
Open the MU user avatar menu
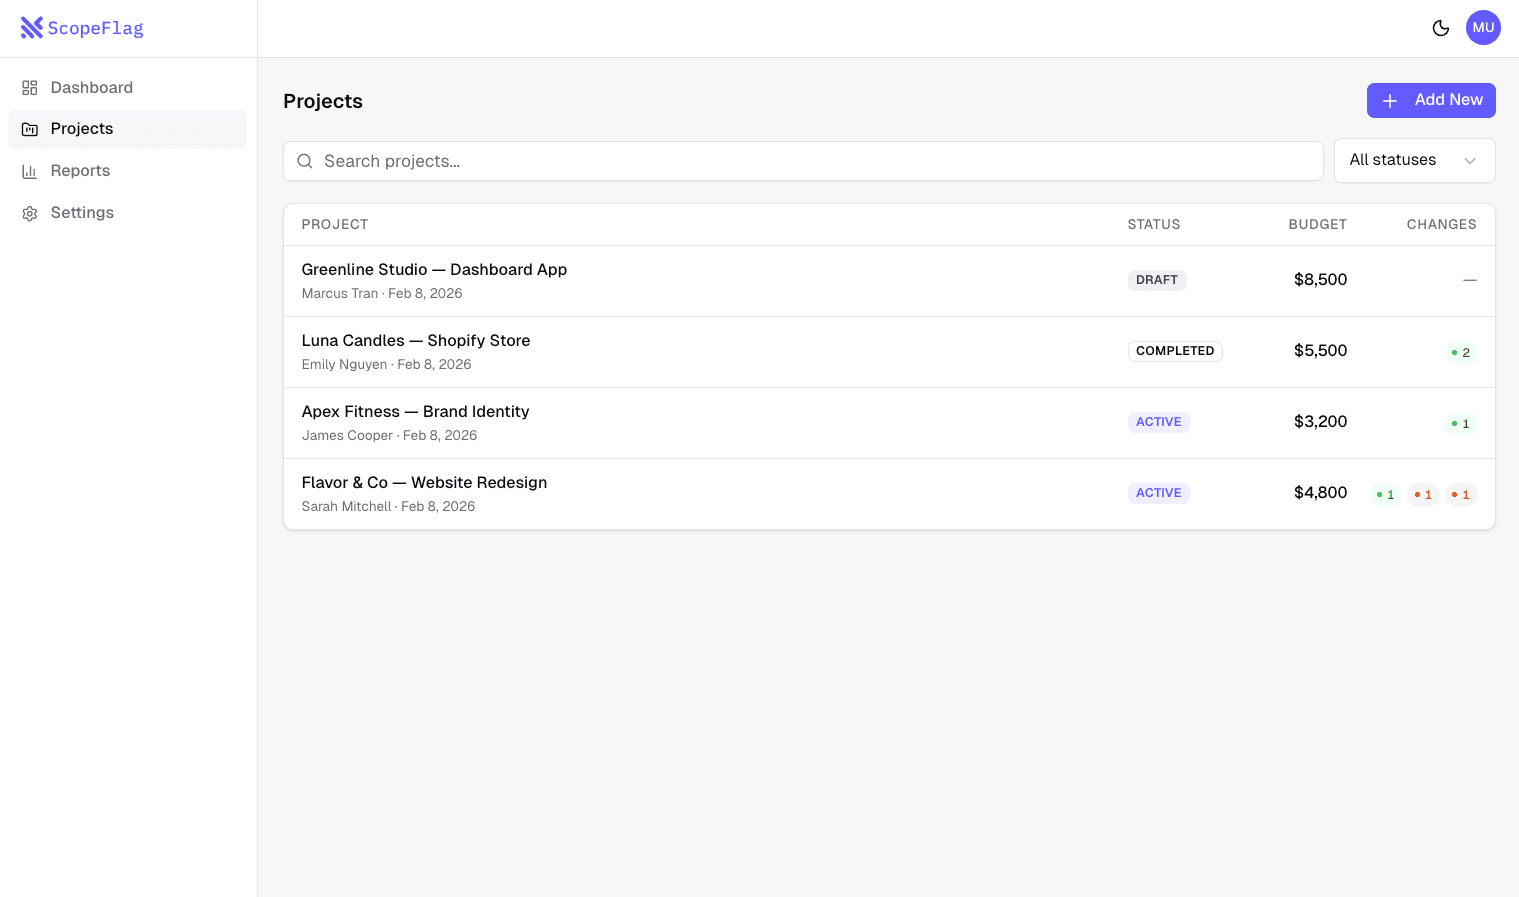[1483, 28]
